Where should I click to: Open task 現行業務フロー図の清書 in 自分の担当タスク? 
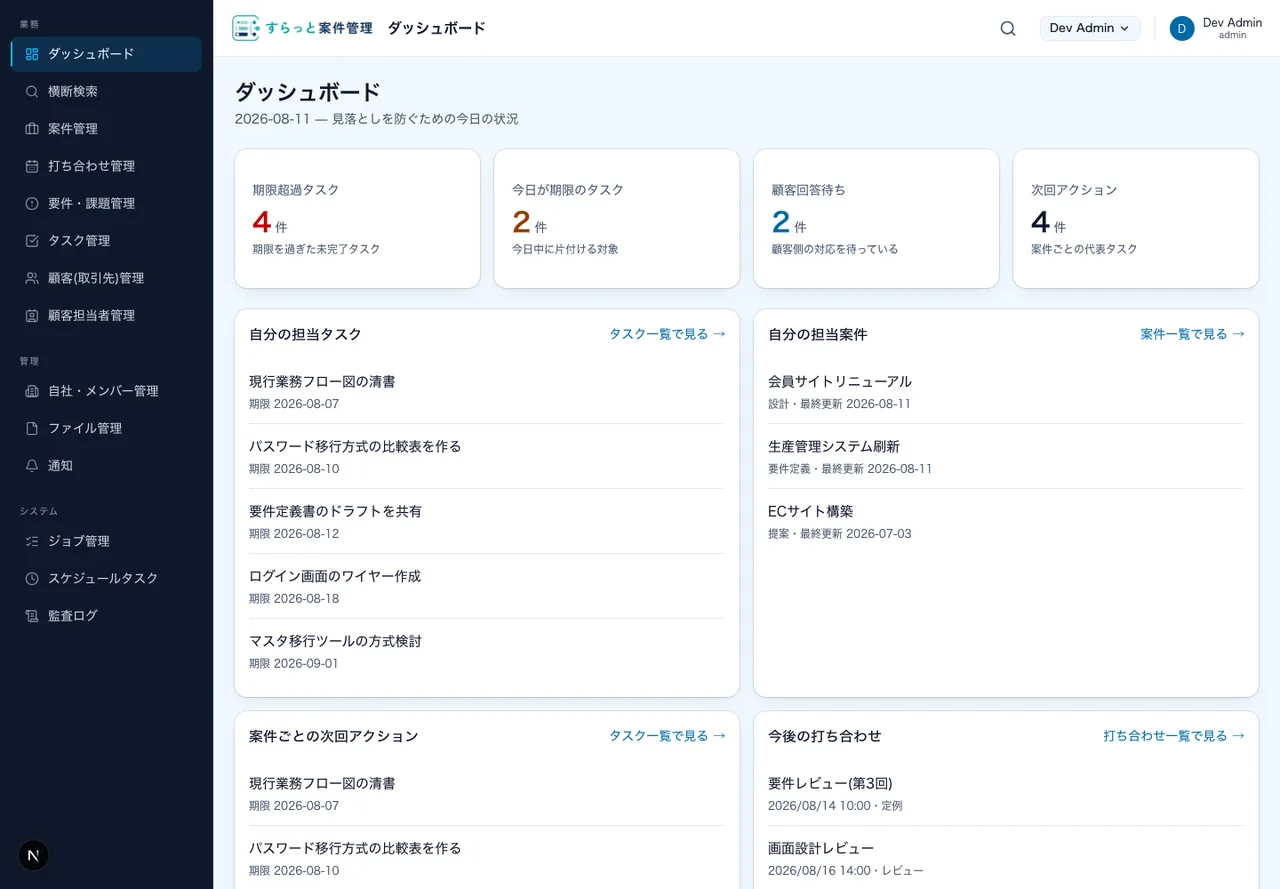click(x=487, y=392)
